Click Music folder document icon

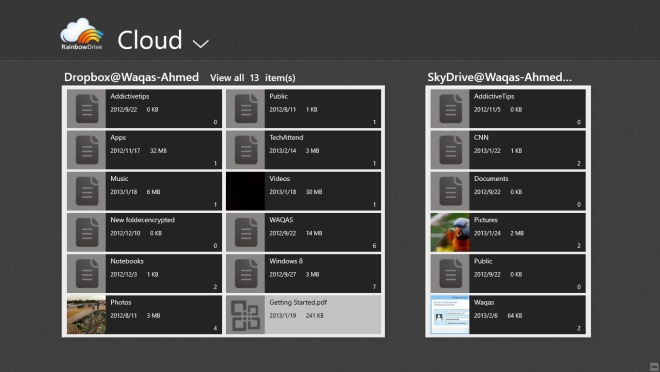(87, 191)
